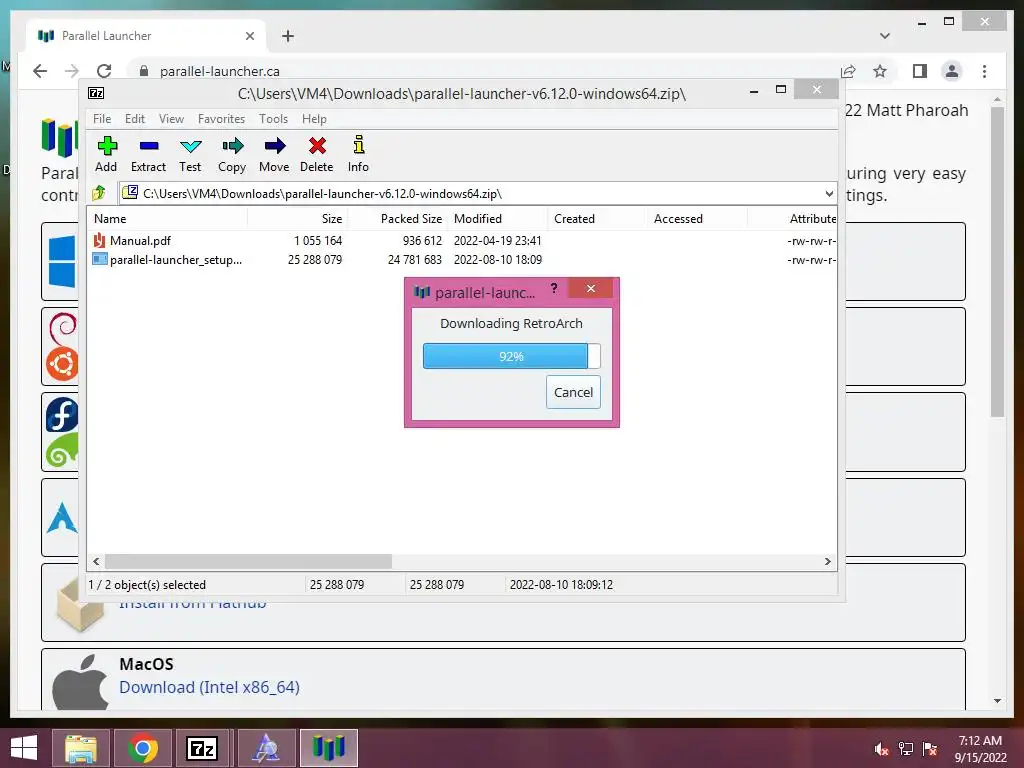
Task: Close the Parallel Launcher browser tab
Action: click(249, 36)
